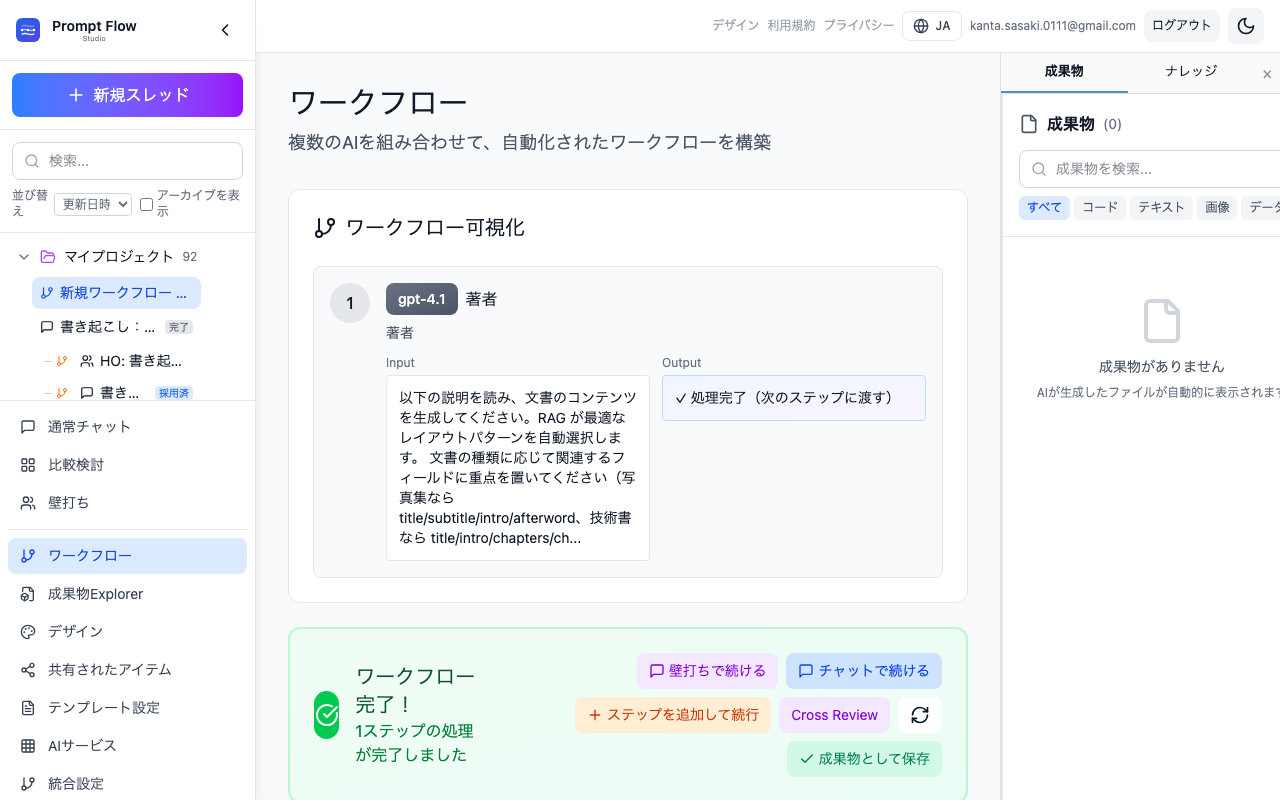
Task: Click 壁打ちで続ける button
Action: [707, 671]
